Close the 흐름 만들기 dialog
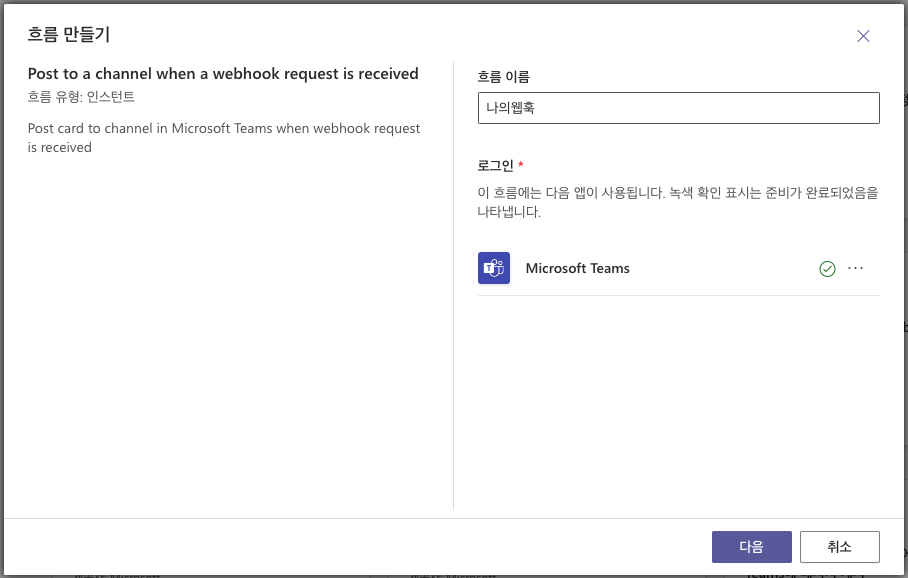Screen dimensions: 908x578 (x=863, y=36)
